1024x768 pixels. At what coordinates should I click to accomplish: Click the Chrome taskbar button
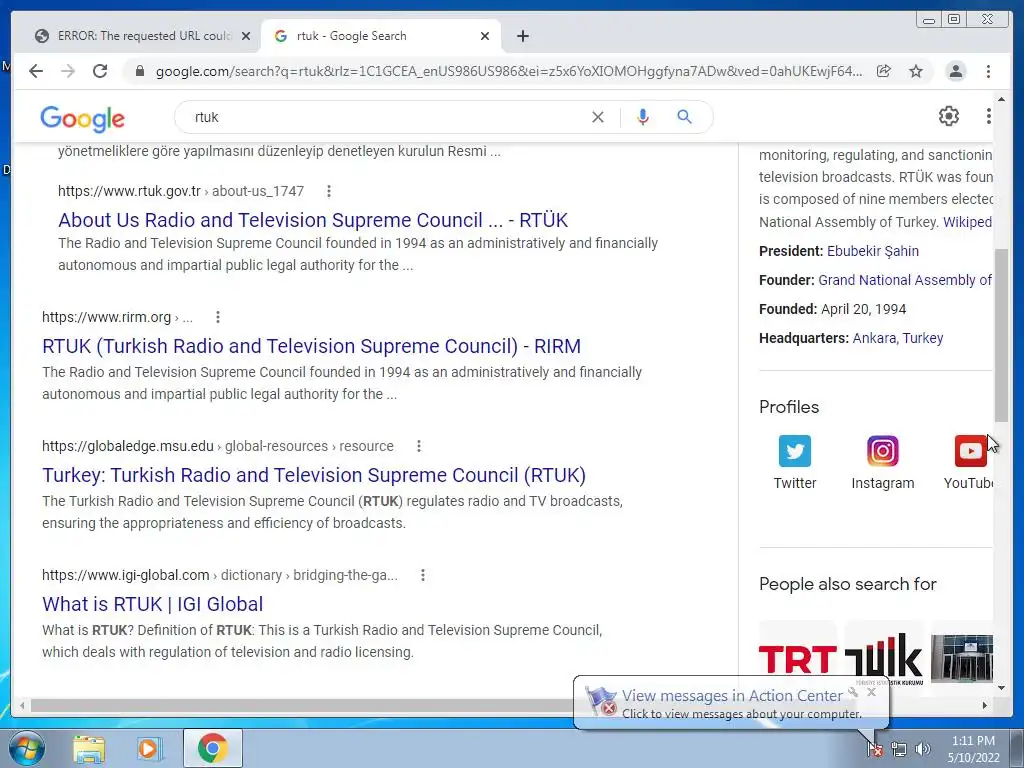212,748
